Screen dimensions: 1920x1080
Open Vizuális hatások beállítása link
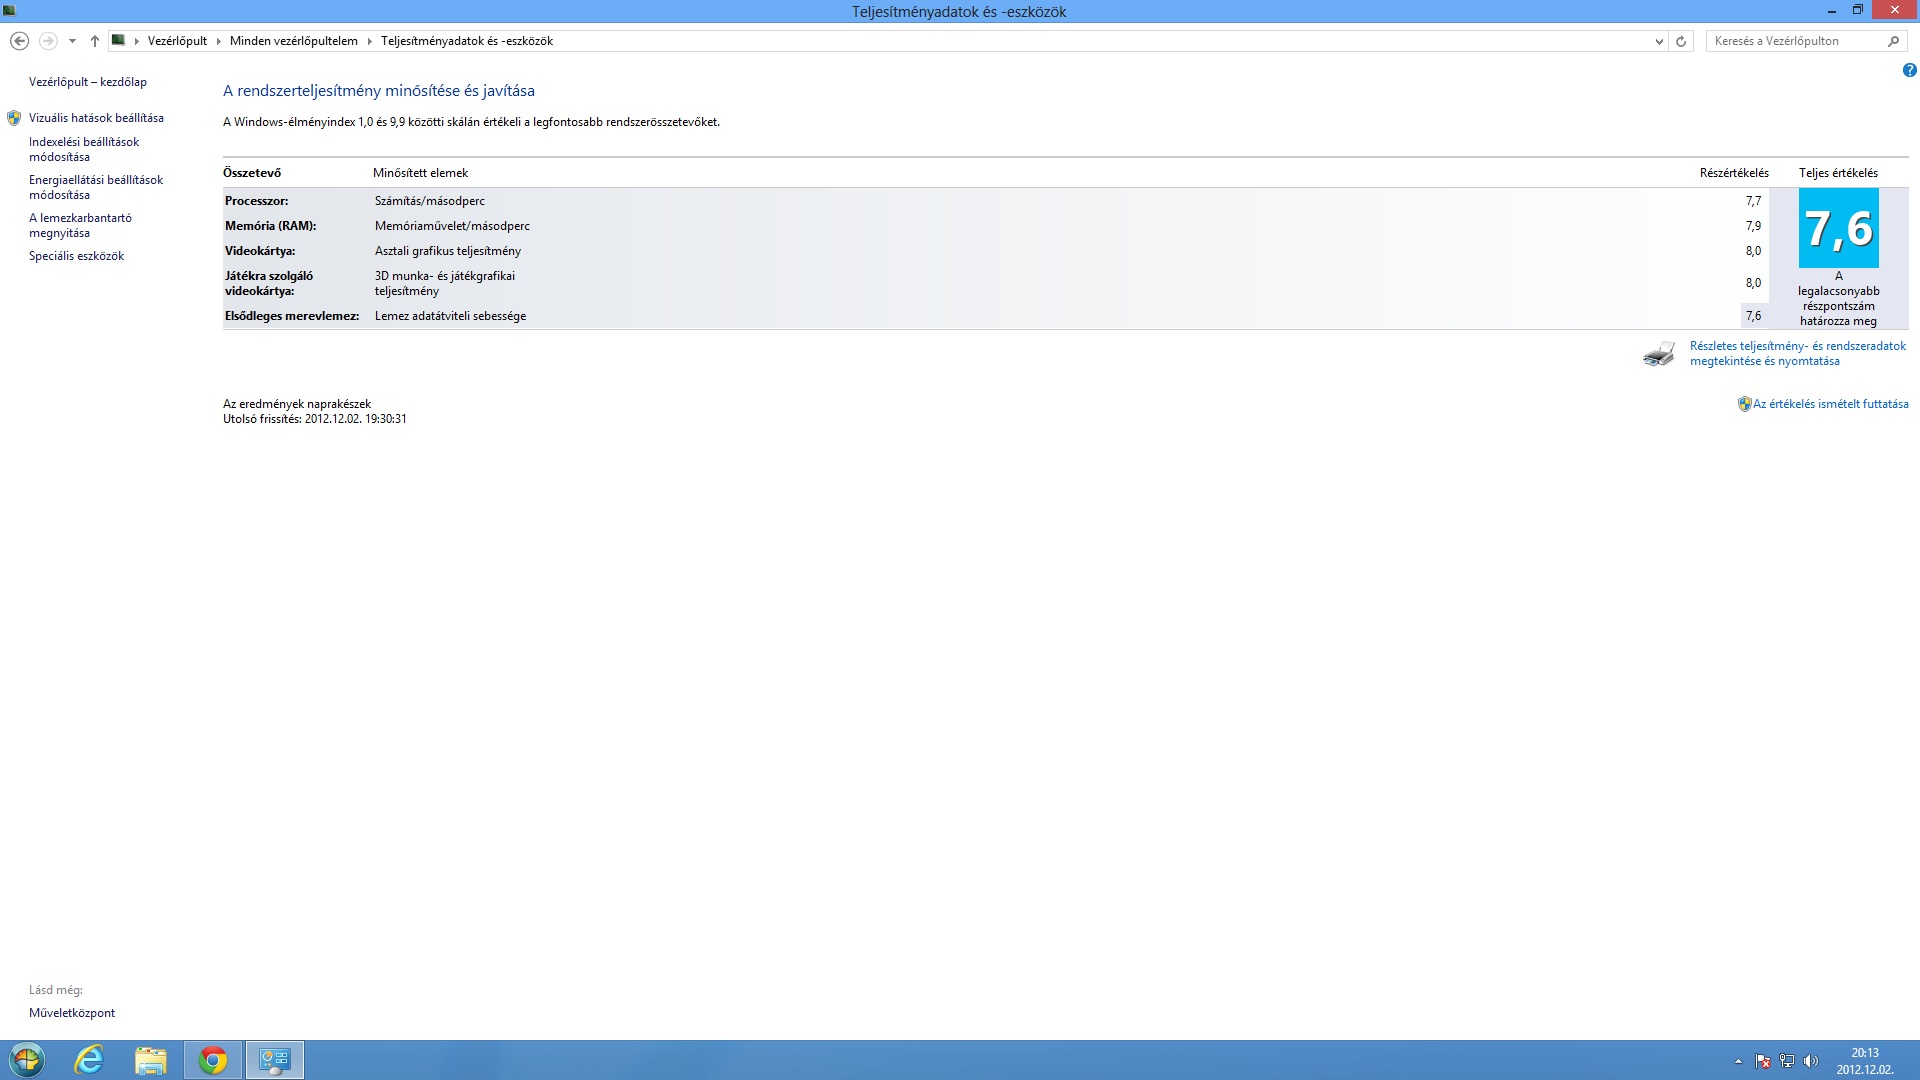coord(96,118)
